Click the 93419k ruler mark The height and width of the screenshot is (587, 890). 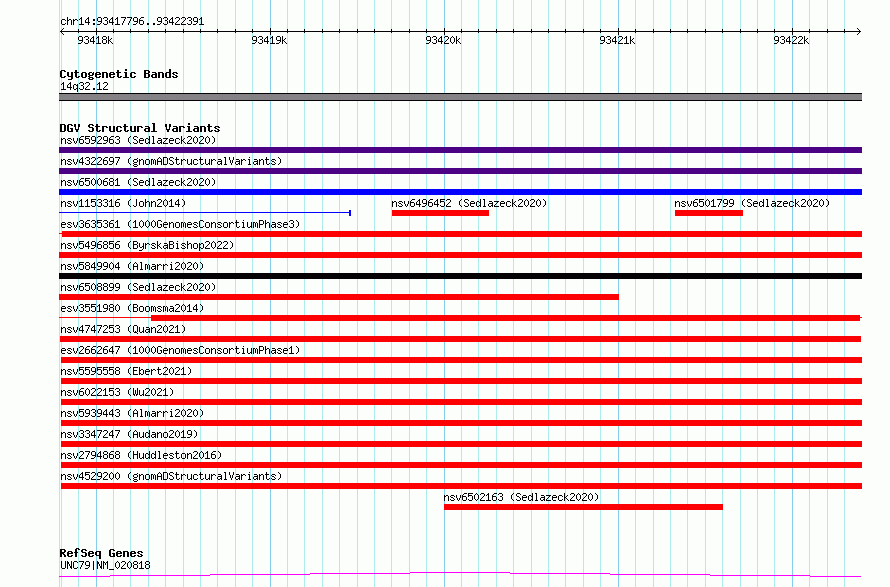tap(269, 40)
